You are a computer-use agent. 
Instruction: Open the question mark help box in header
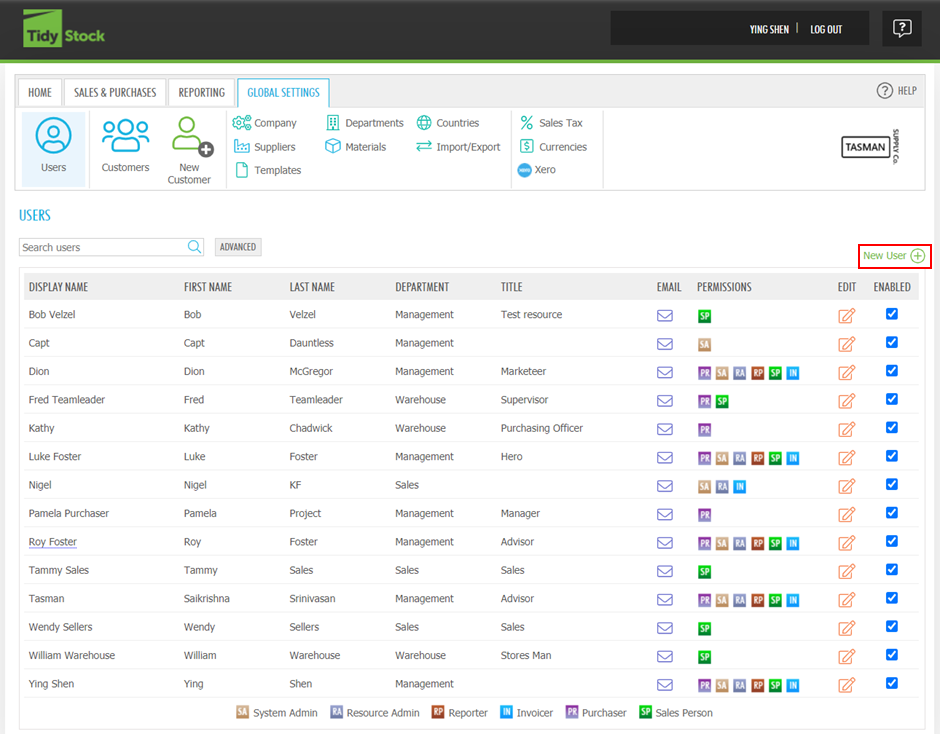tap(902, 29)
